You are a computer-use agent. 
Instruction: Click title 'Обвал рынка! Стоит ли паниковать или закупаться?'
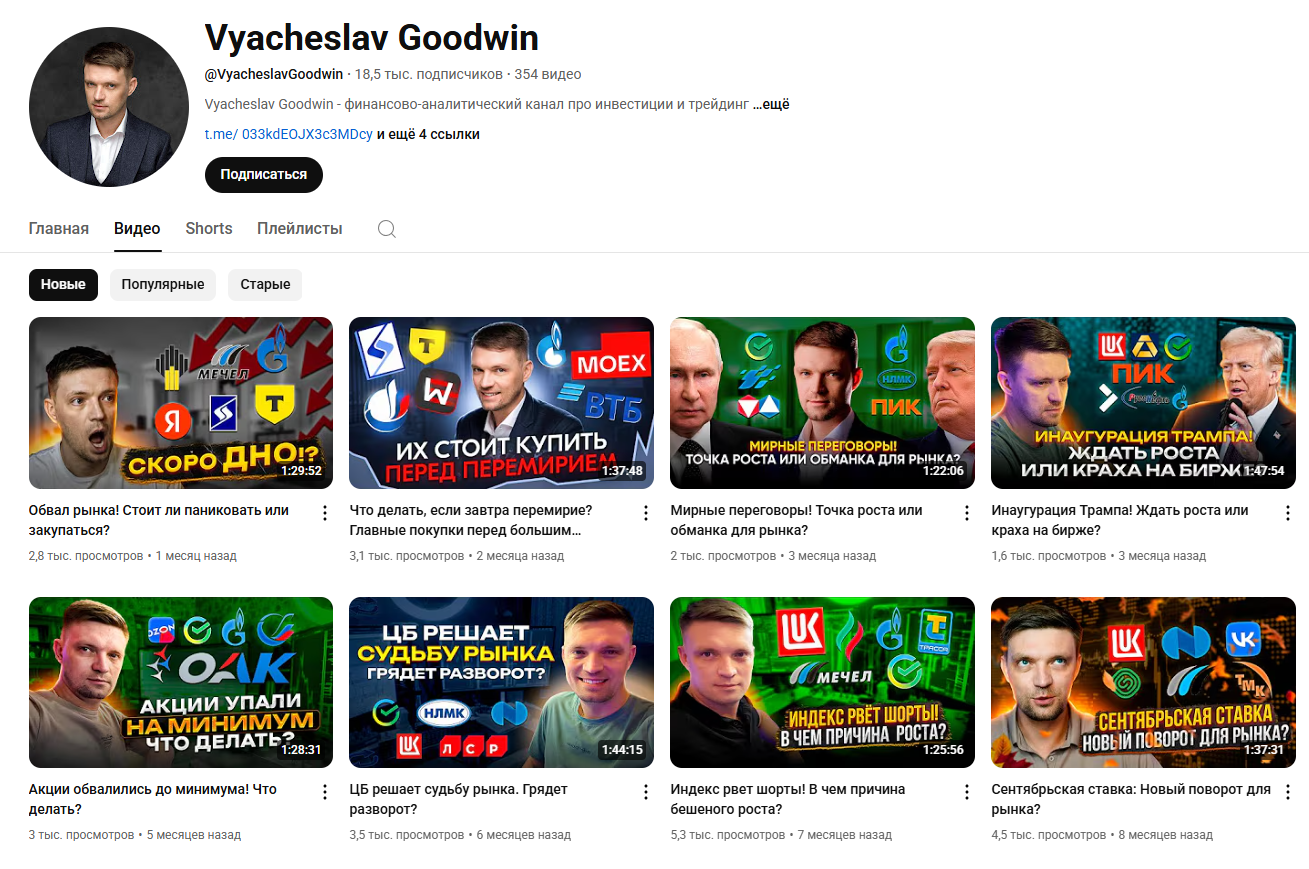pos(159,520)
